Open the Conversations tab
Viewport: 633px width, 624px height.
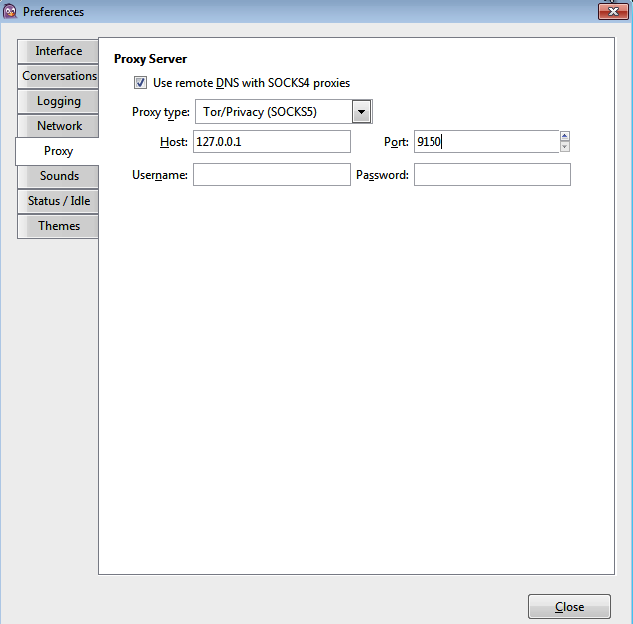pos(58,76)
